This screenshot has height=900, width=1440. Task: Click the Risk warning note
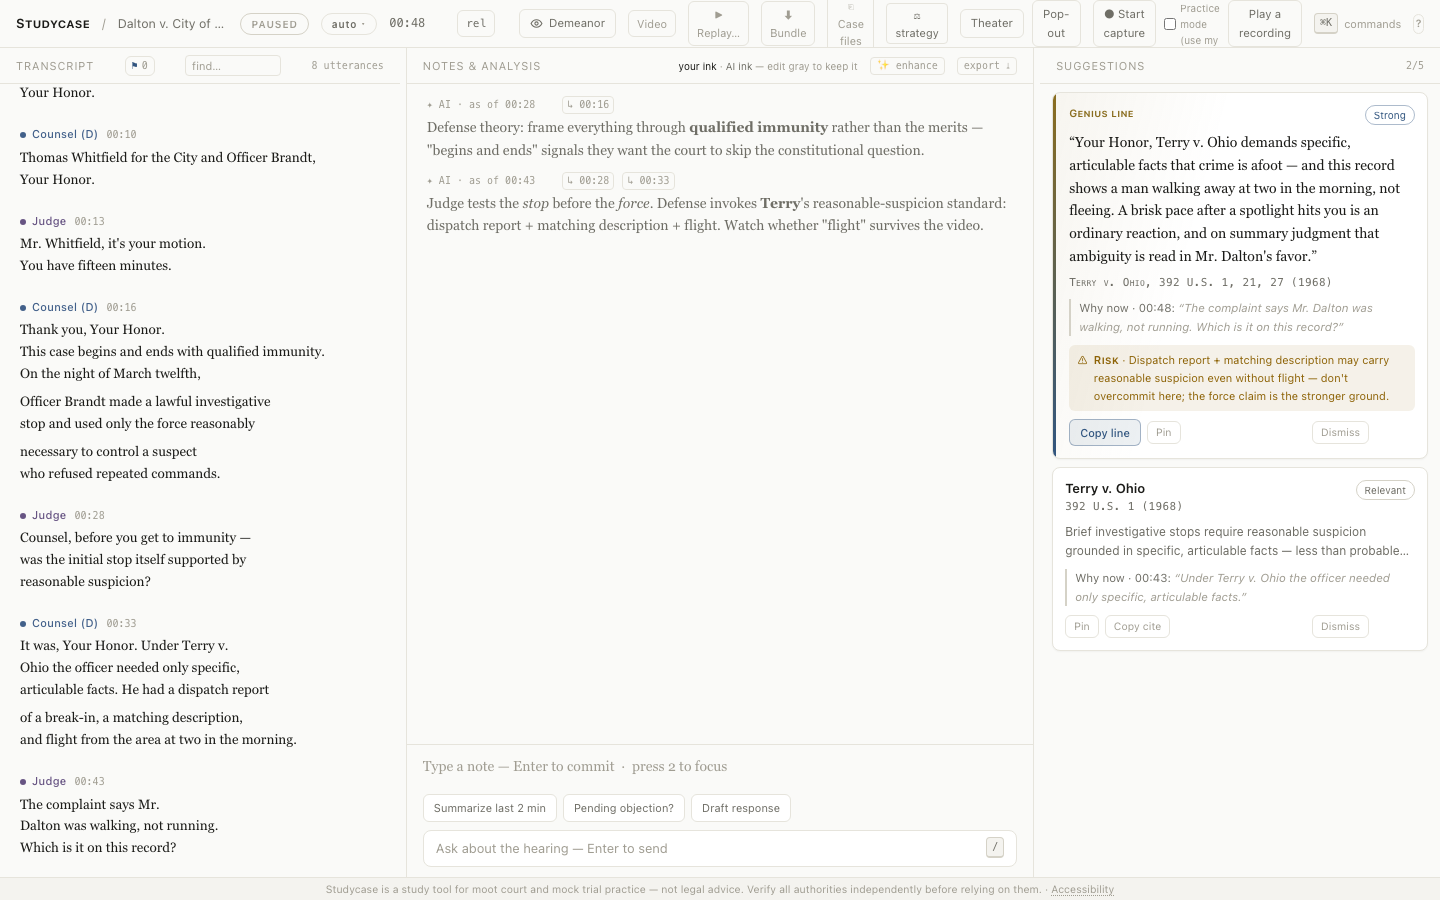(x=1241, y=378)
